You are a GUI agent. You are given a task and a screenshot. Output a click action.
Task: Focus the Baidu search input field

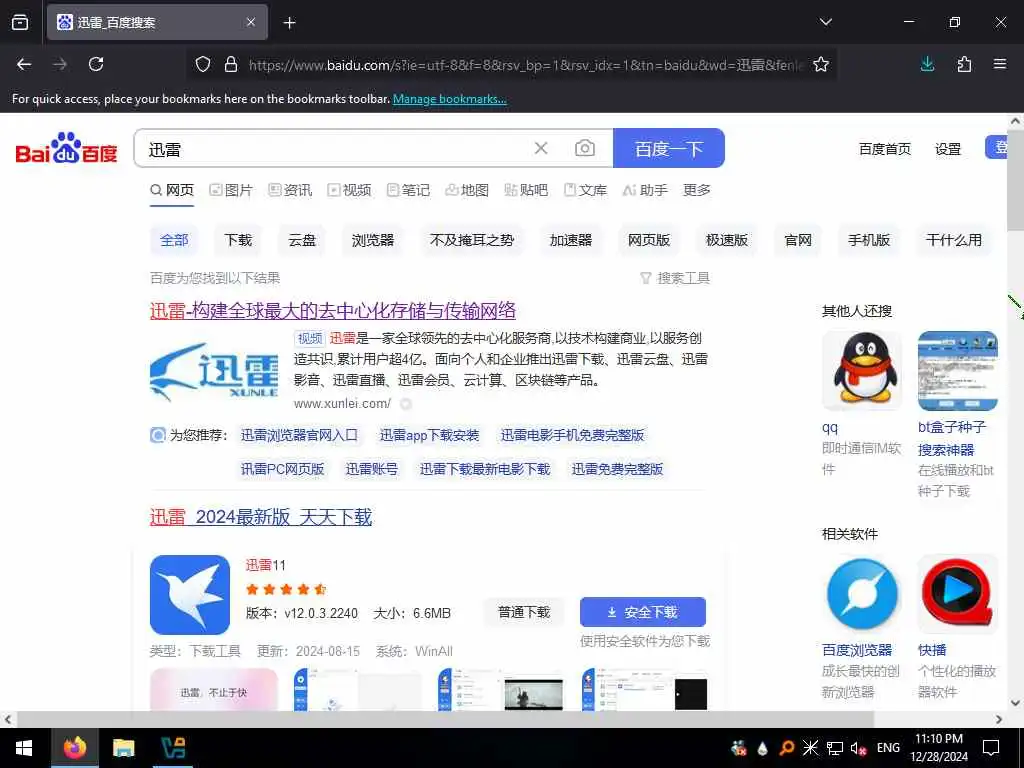333,149
